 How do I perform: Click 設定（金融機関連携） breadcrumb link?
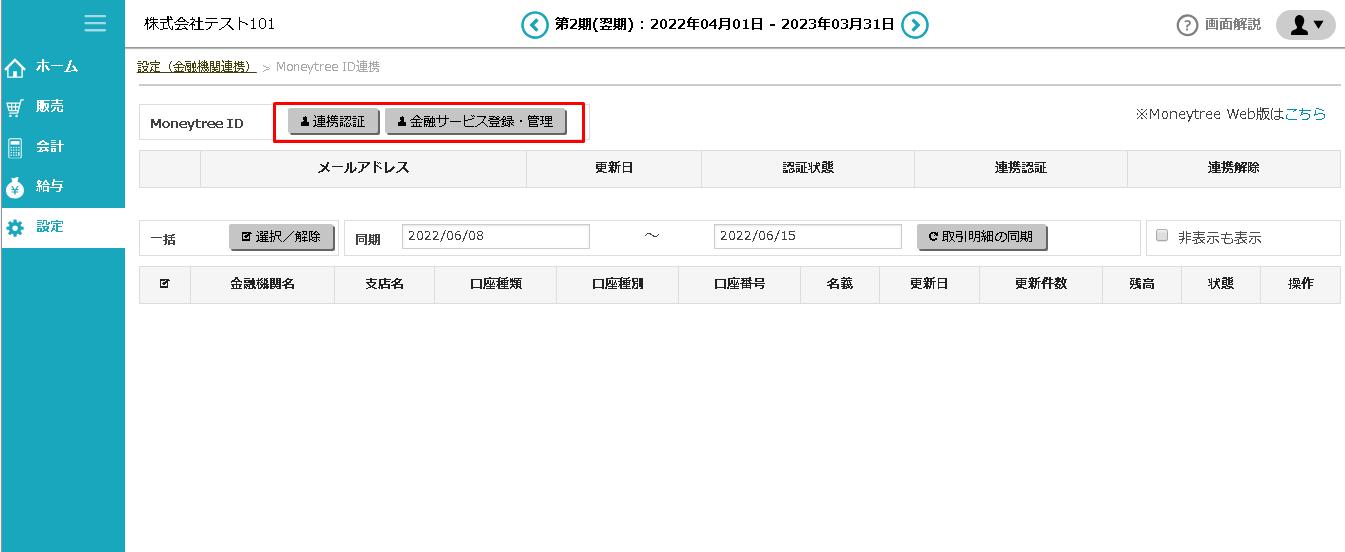(196, 67)
